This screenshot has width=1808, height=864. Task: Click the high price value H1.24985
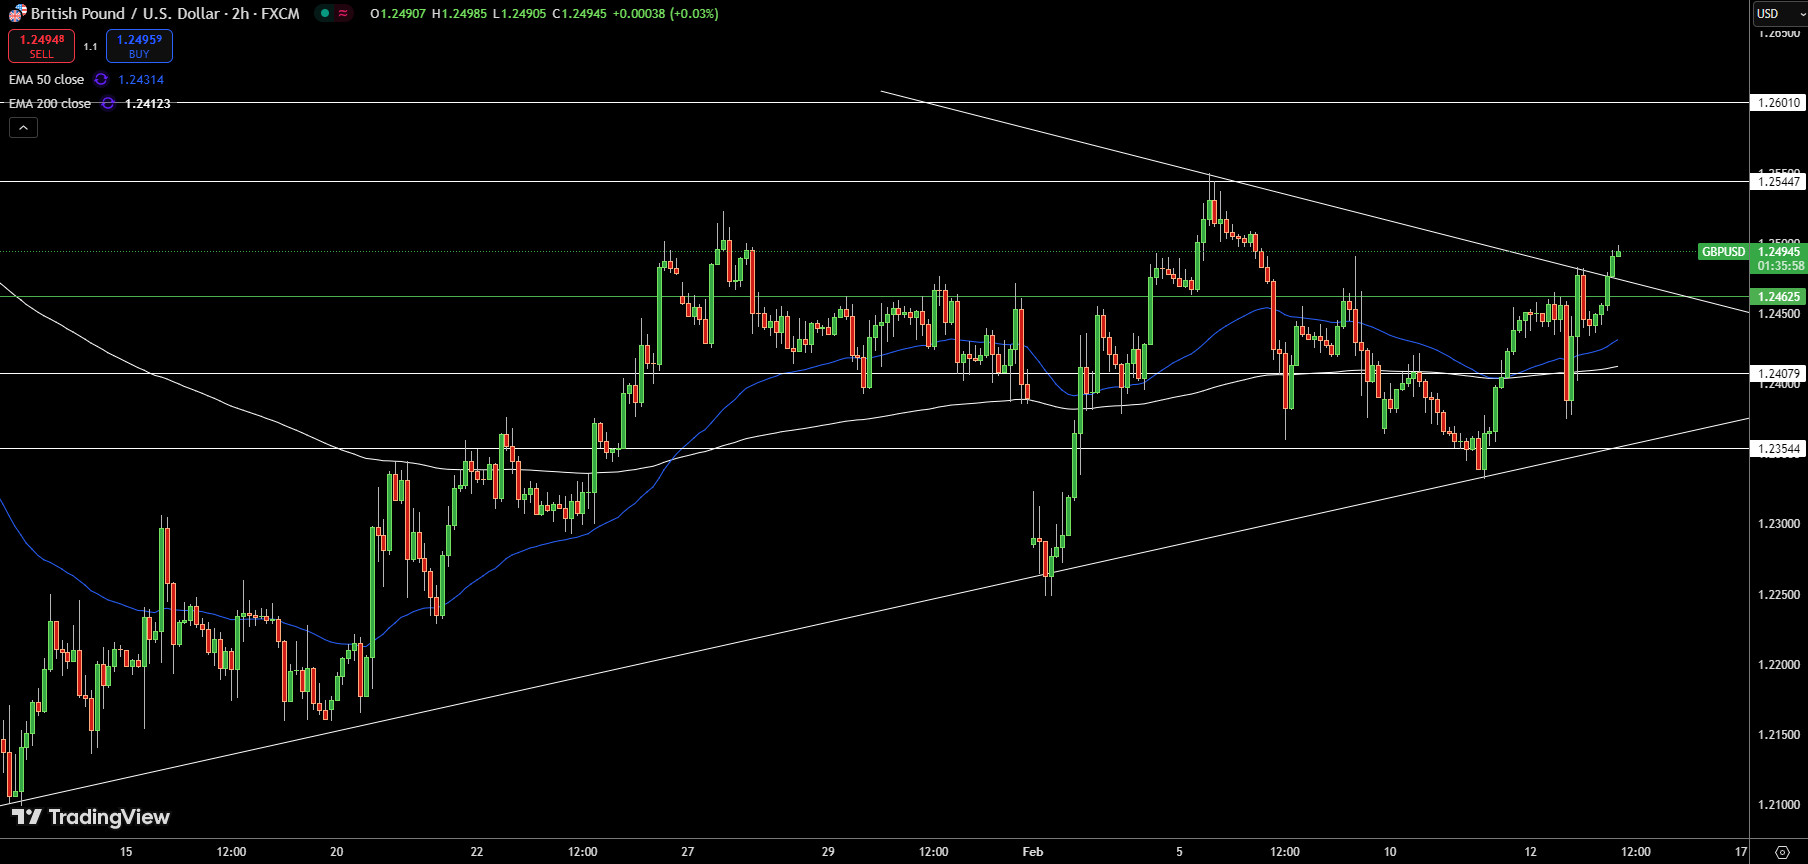(x=459, y=13)
